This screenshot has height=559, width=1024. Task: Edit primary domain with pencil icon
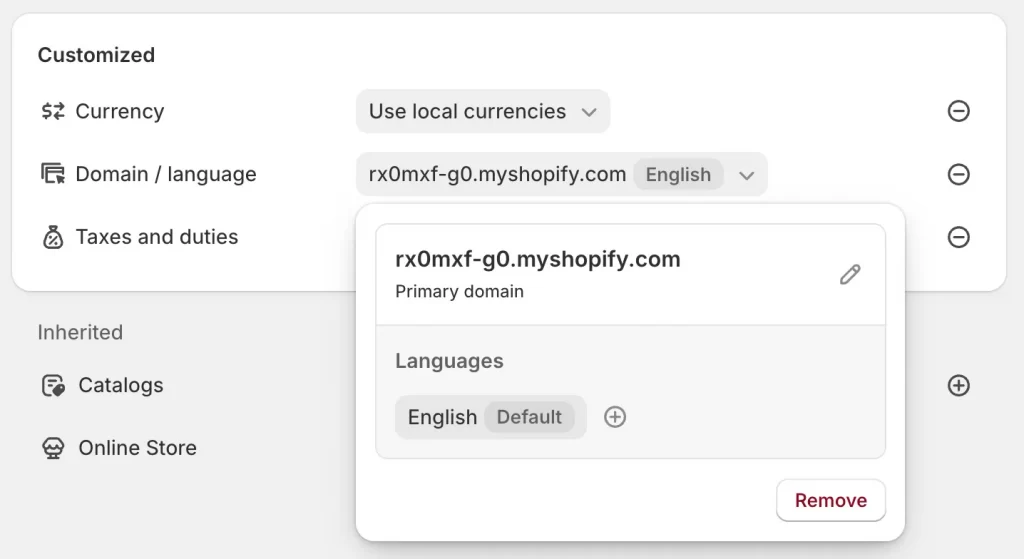click(x=850, y=275)
